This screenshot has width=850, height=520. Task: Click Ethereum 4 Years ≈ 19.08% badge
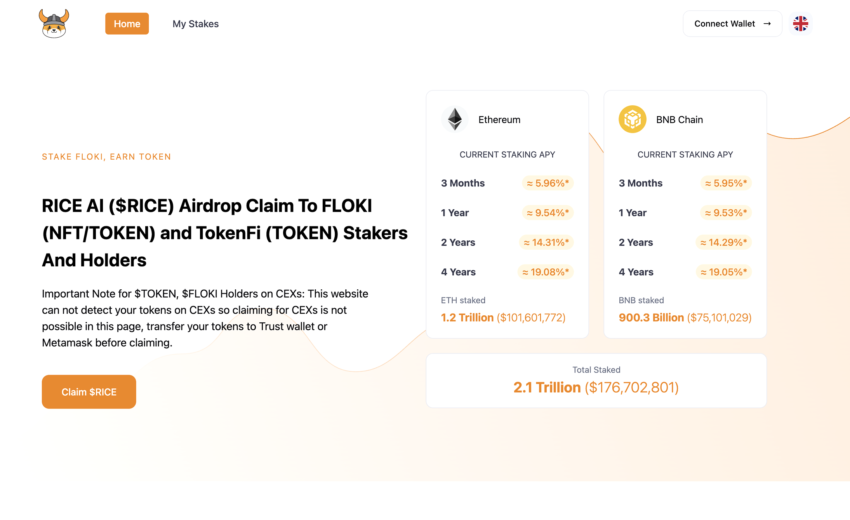coord(545,272)
